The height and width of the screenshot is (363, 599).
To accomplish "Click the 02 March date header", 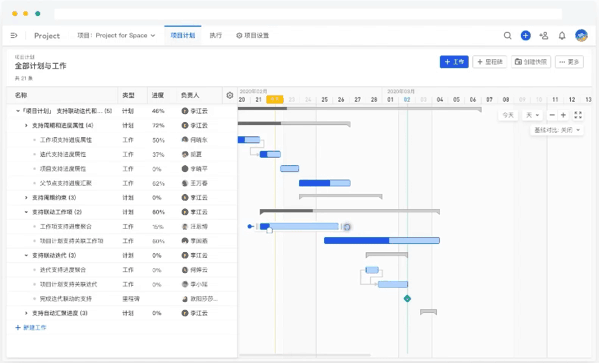I will tap(407, 99).
